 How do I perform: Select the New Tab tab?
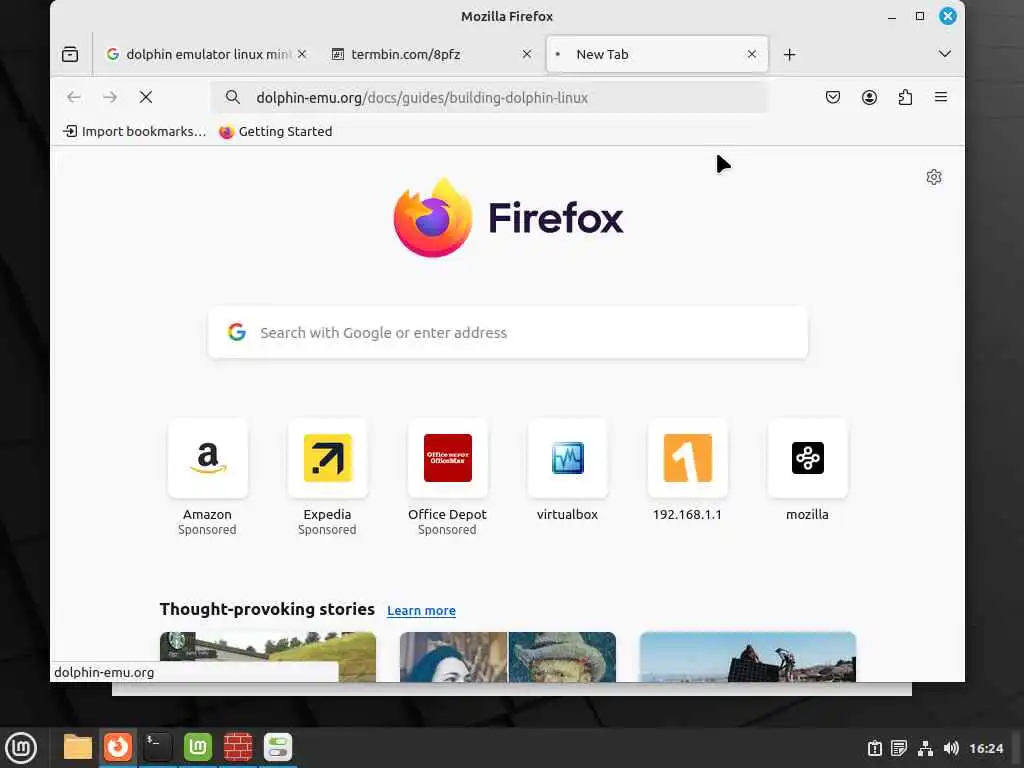pyautogui.click(x=656, y=54)
